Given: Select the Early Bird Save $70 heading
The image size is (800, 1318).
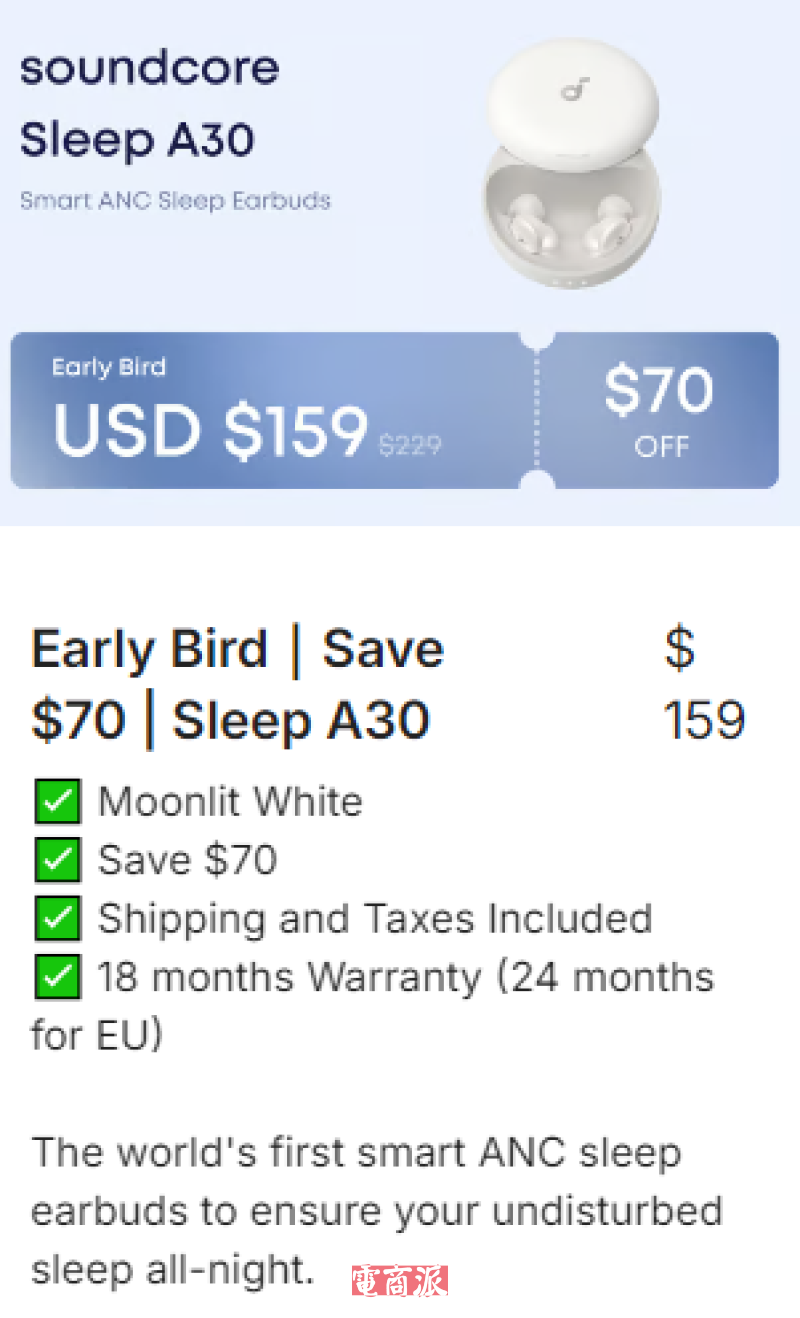Looking at the screenshot, I should tap(238, 685).
